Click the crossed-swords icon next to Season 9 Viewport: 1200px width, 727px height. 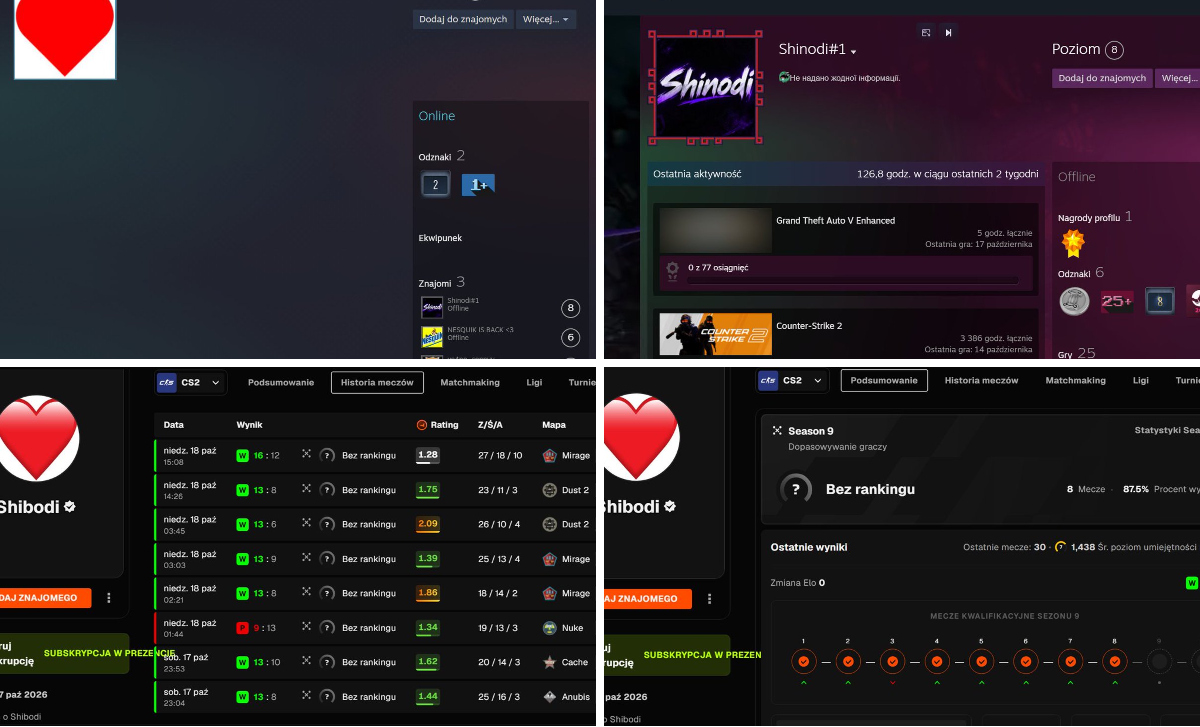click(x=776, y=431)
